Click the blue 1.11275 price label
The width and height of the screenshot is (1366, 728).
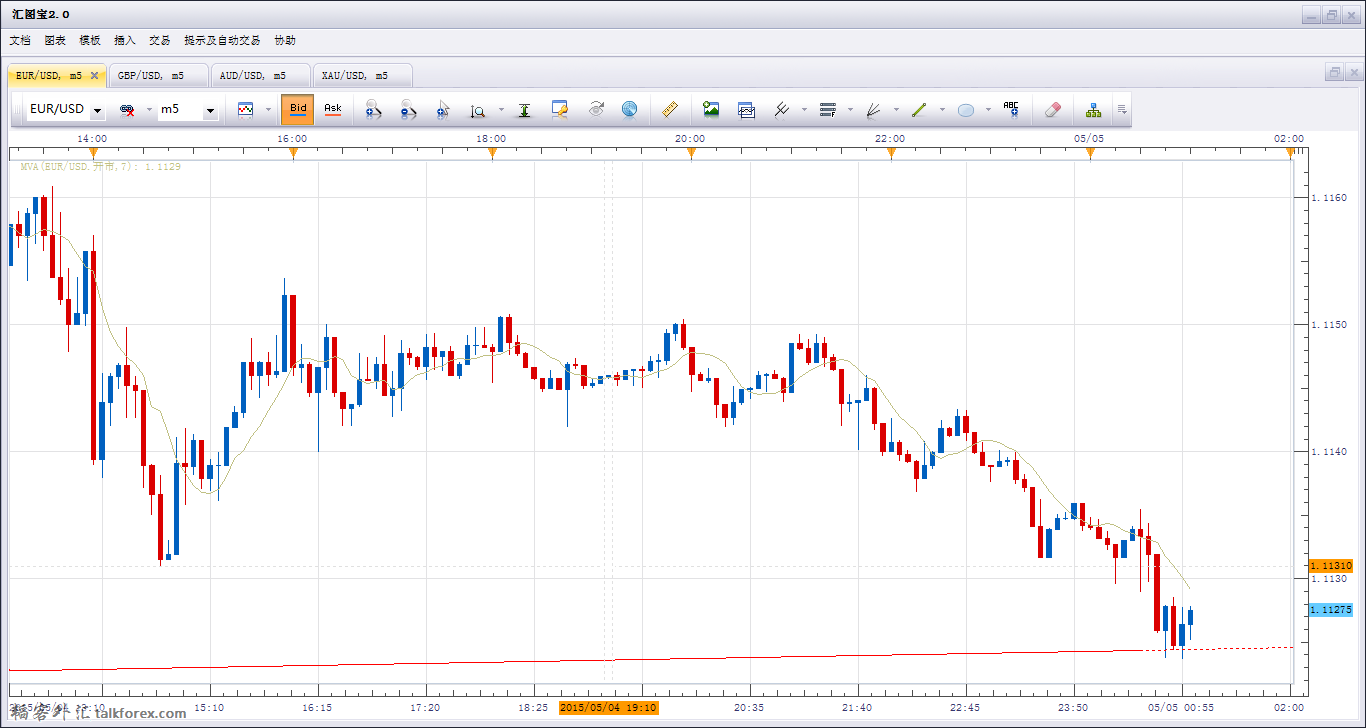pyautogui.click(x=1330, y=610)
